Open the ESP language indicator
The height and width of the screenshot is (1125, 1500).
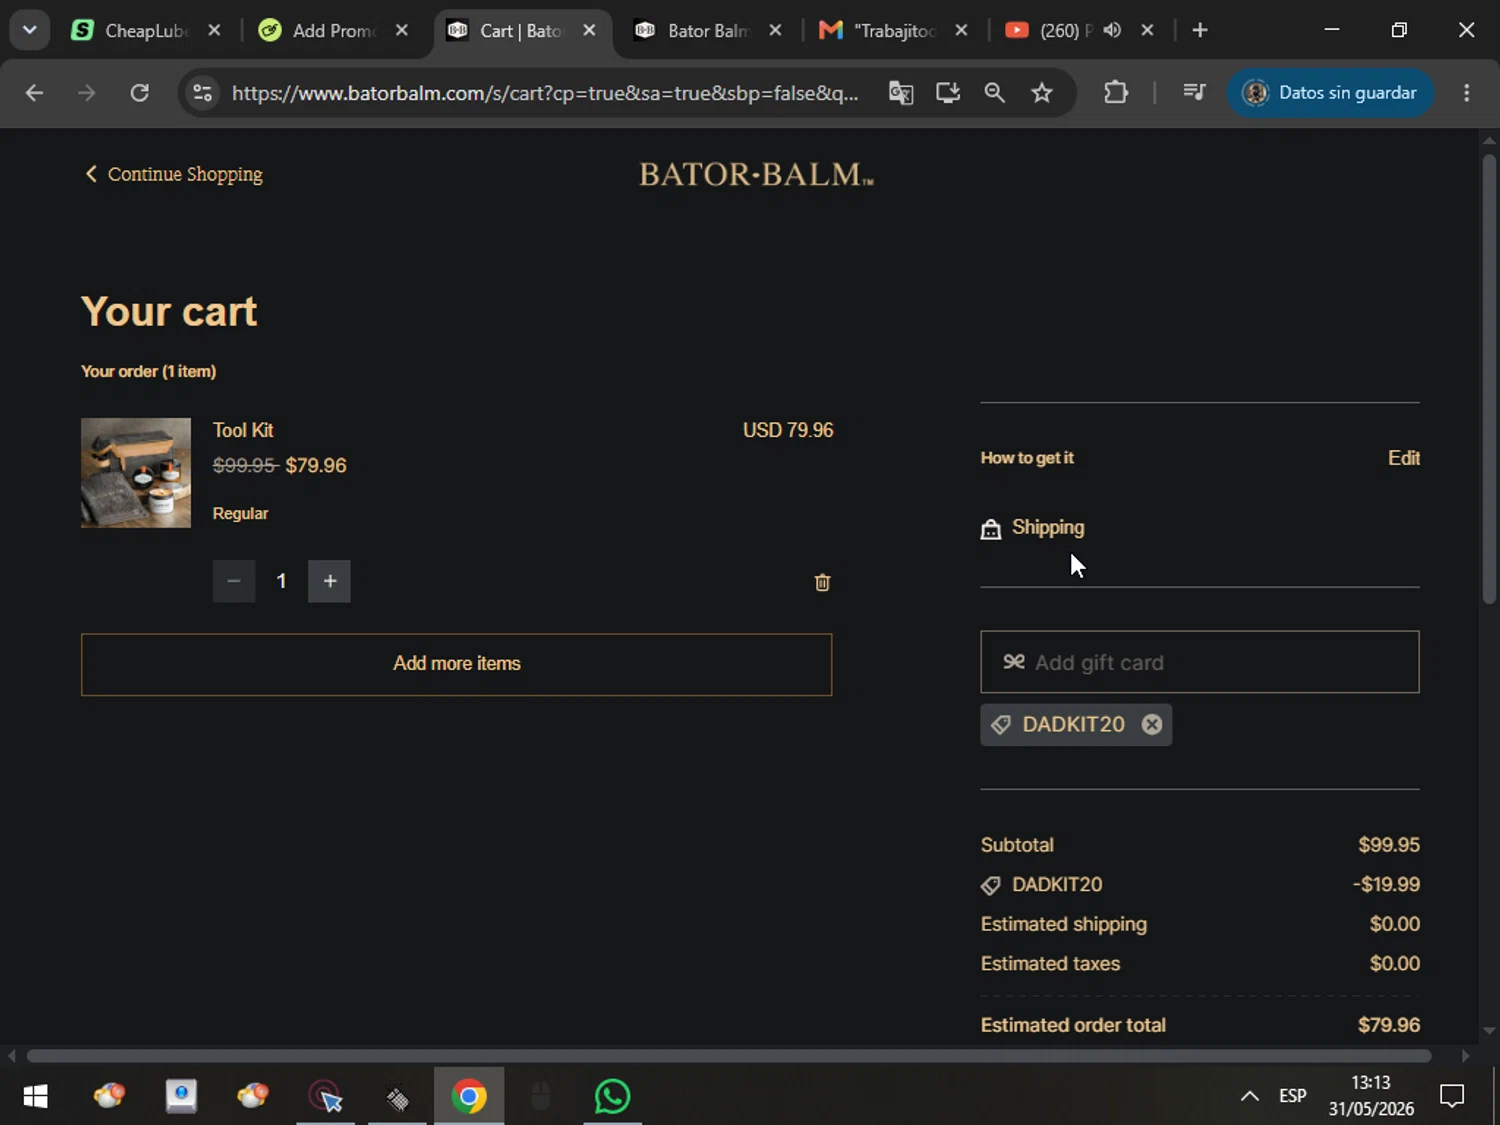click(1292, 1097)
